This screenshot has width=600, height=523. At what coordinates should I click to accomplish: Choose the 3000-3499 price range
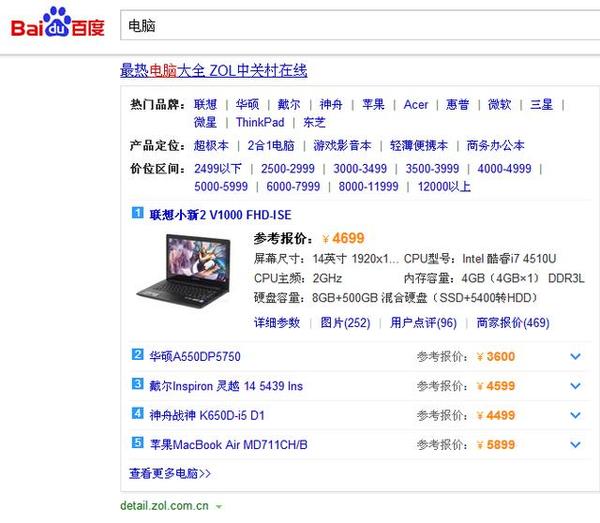click(360, 169)
